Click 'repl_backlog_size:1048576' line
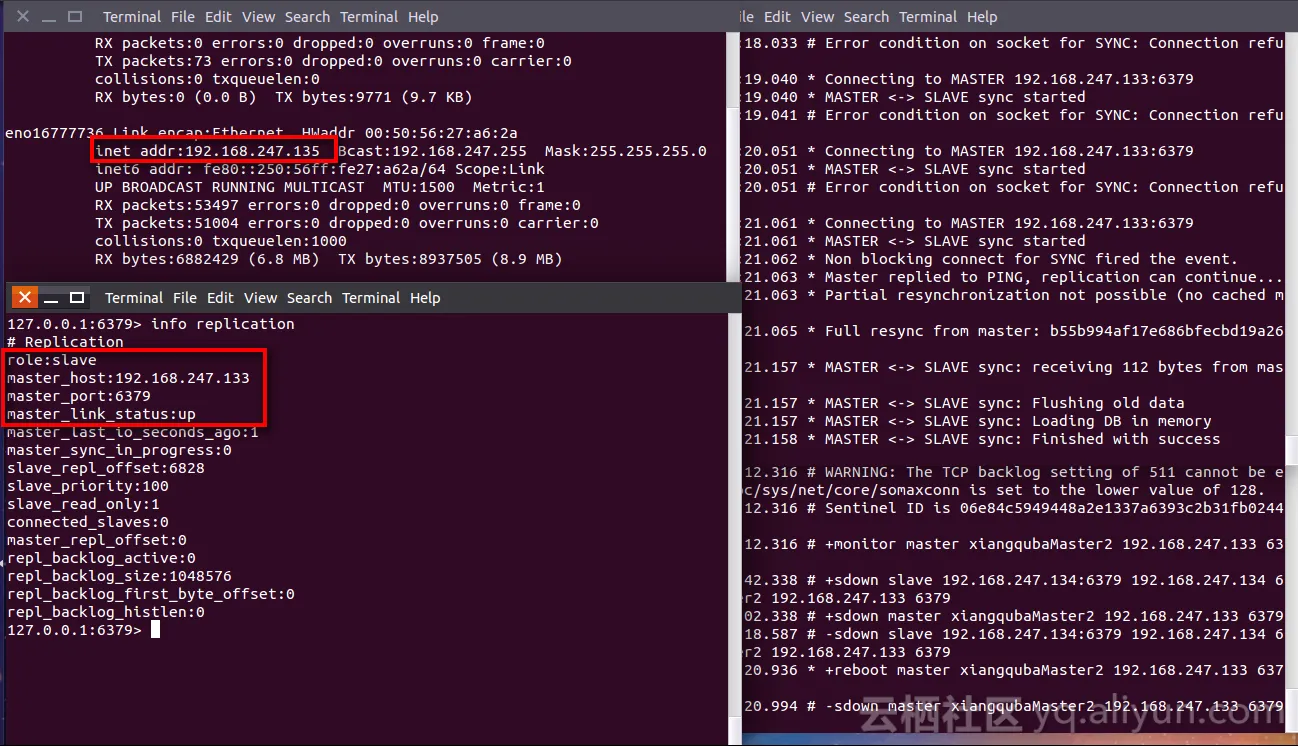Viewport: 1298px width, 746px height. point(119,576)
